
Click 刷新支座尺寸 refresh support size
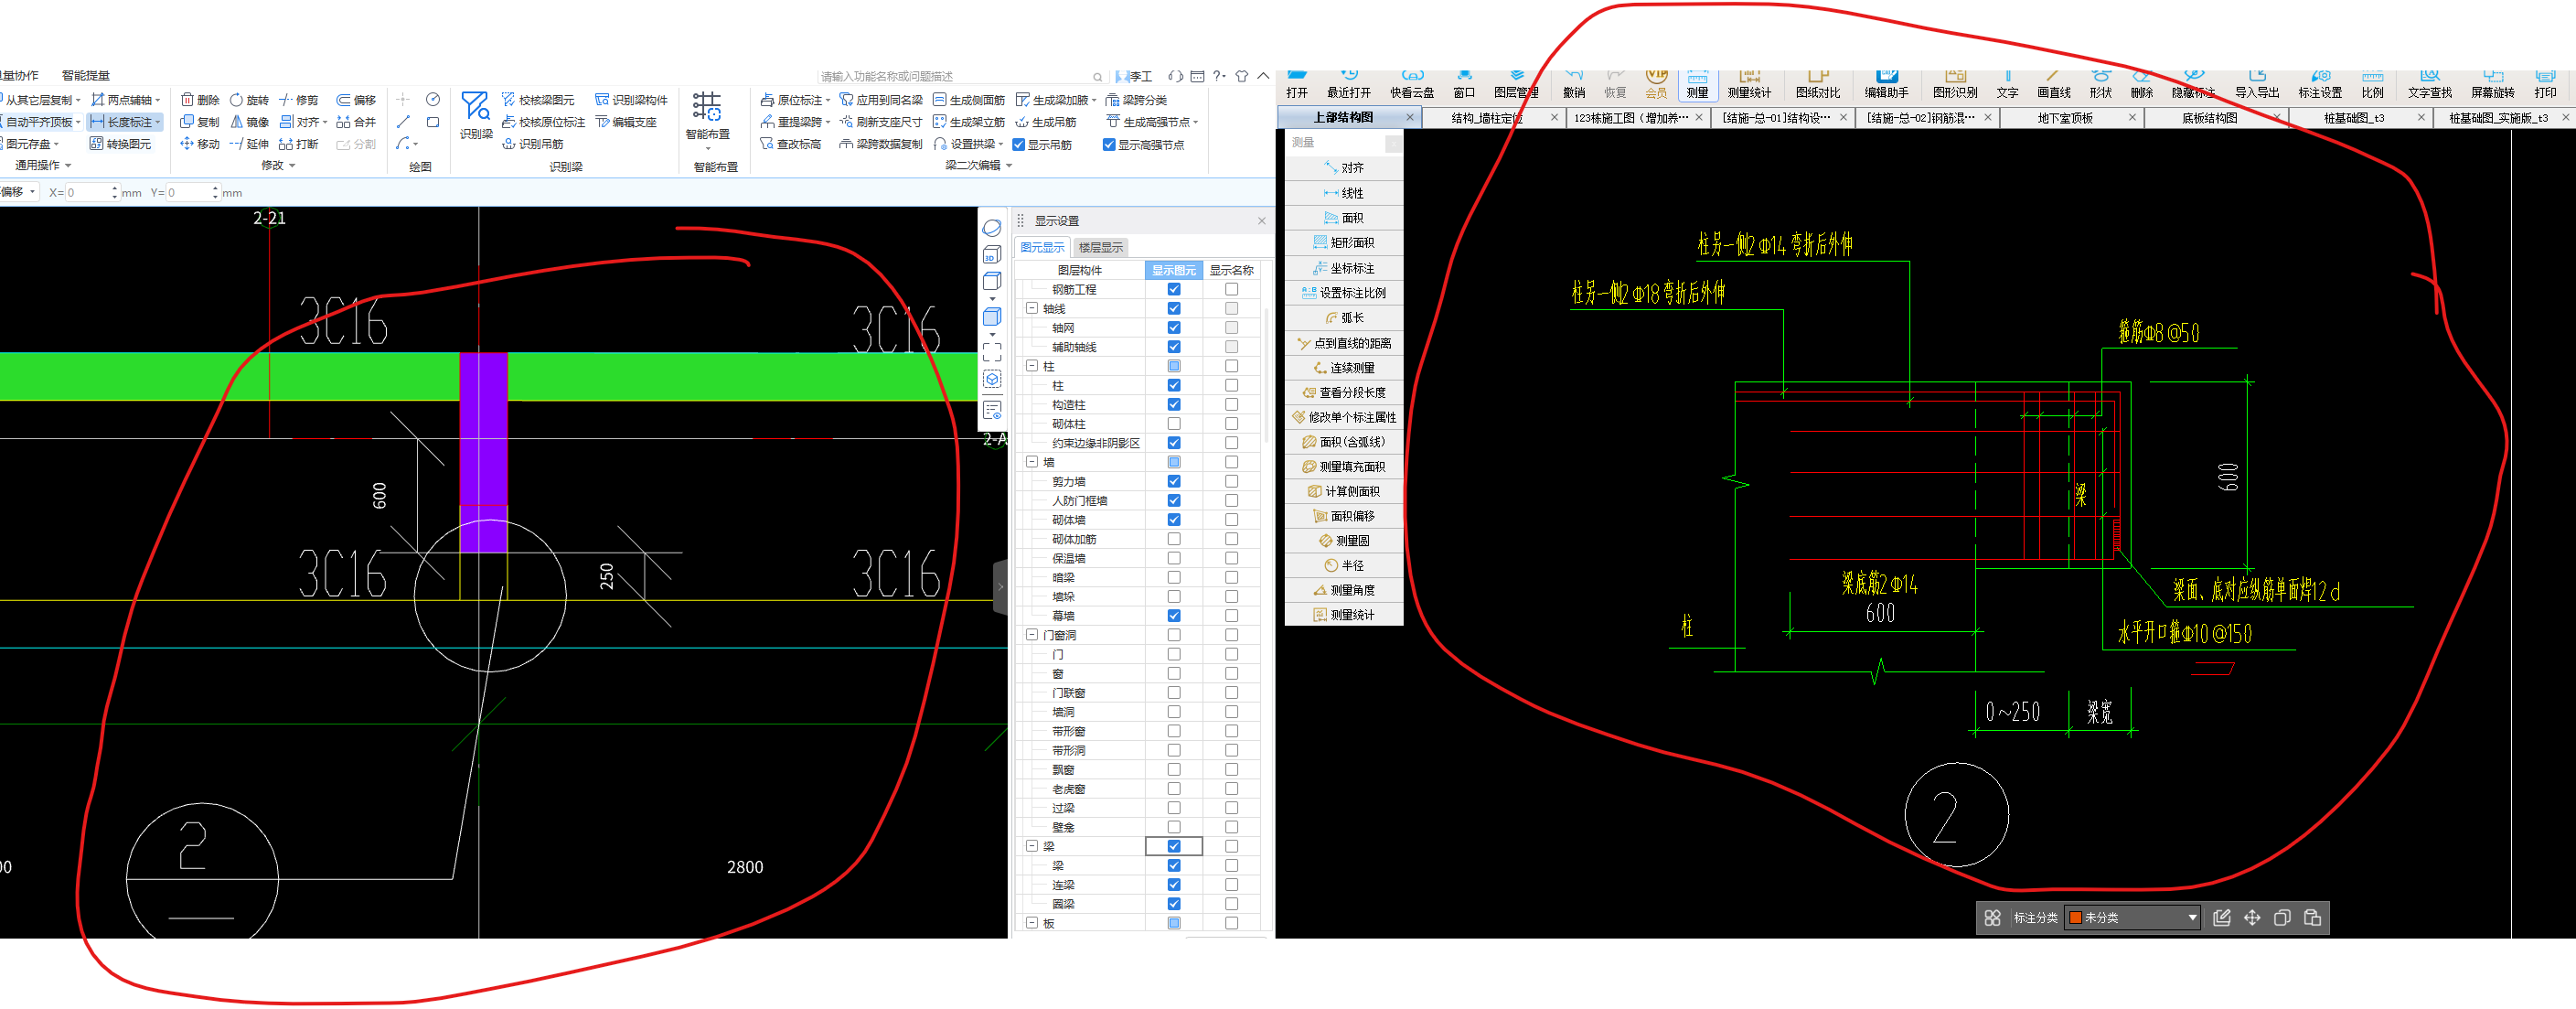click(x=880, y=122)
